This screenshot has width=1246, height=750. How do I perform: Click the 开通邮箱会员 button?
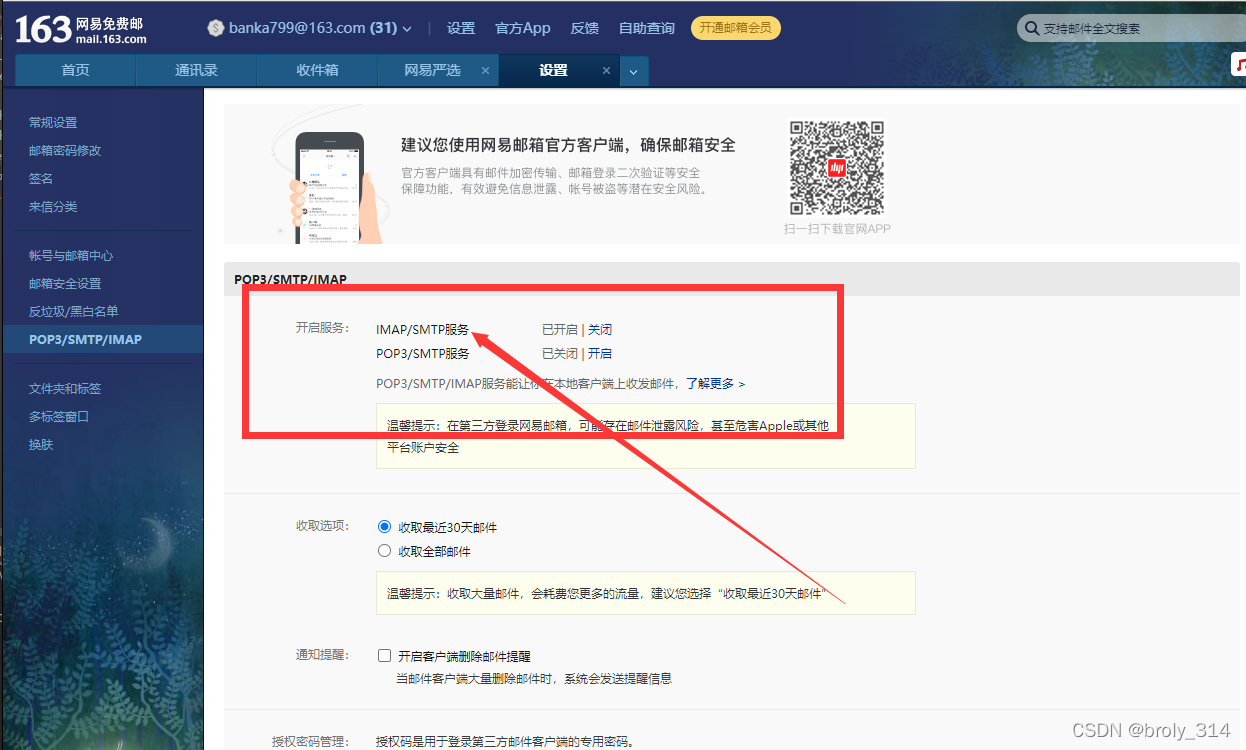click(x=736, y=28)
